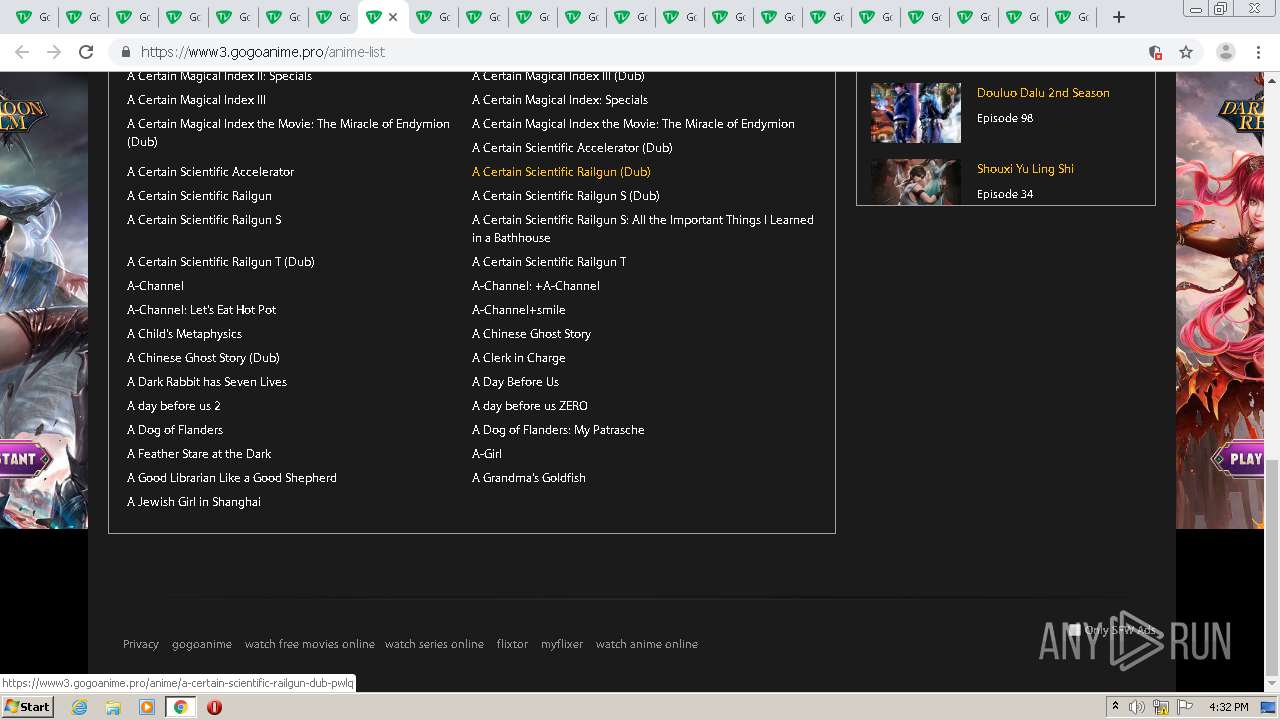The image size is (1280, 720).
Task: Open A day before us ZERO
Action: pyautogui.click(x=530, y=406)
